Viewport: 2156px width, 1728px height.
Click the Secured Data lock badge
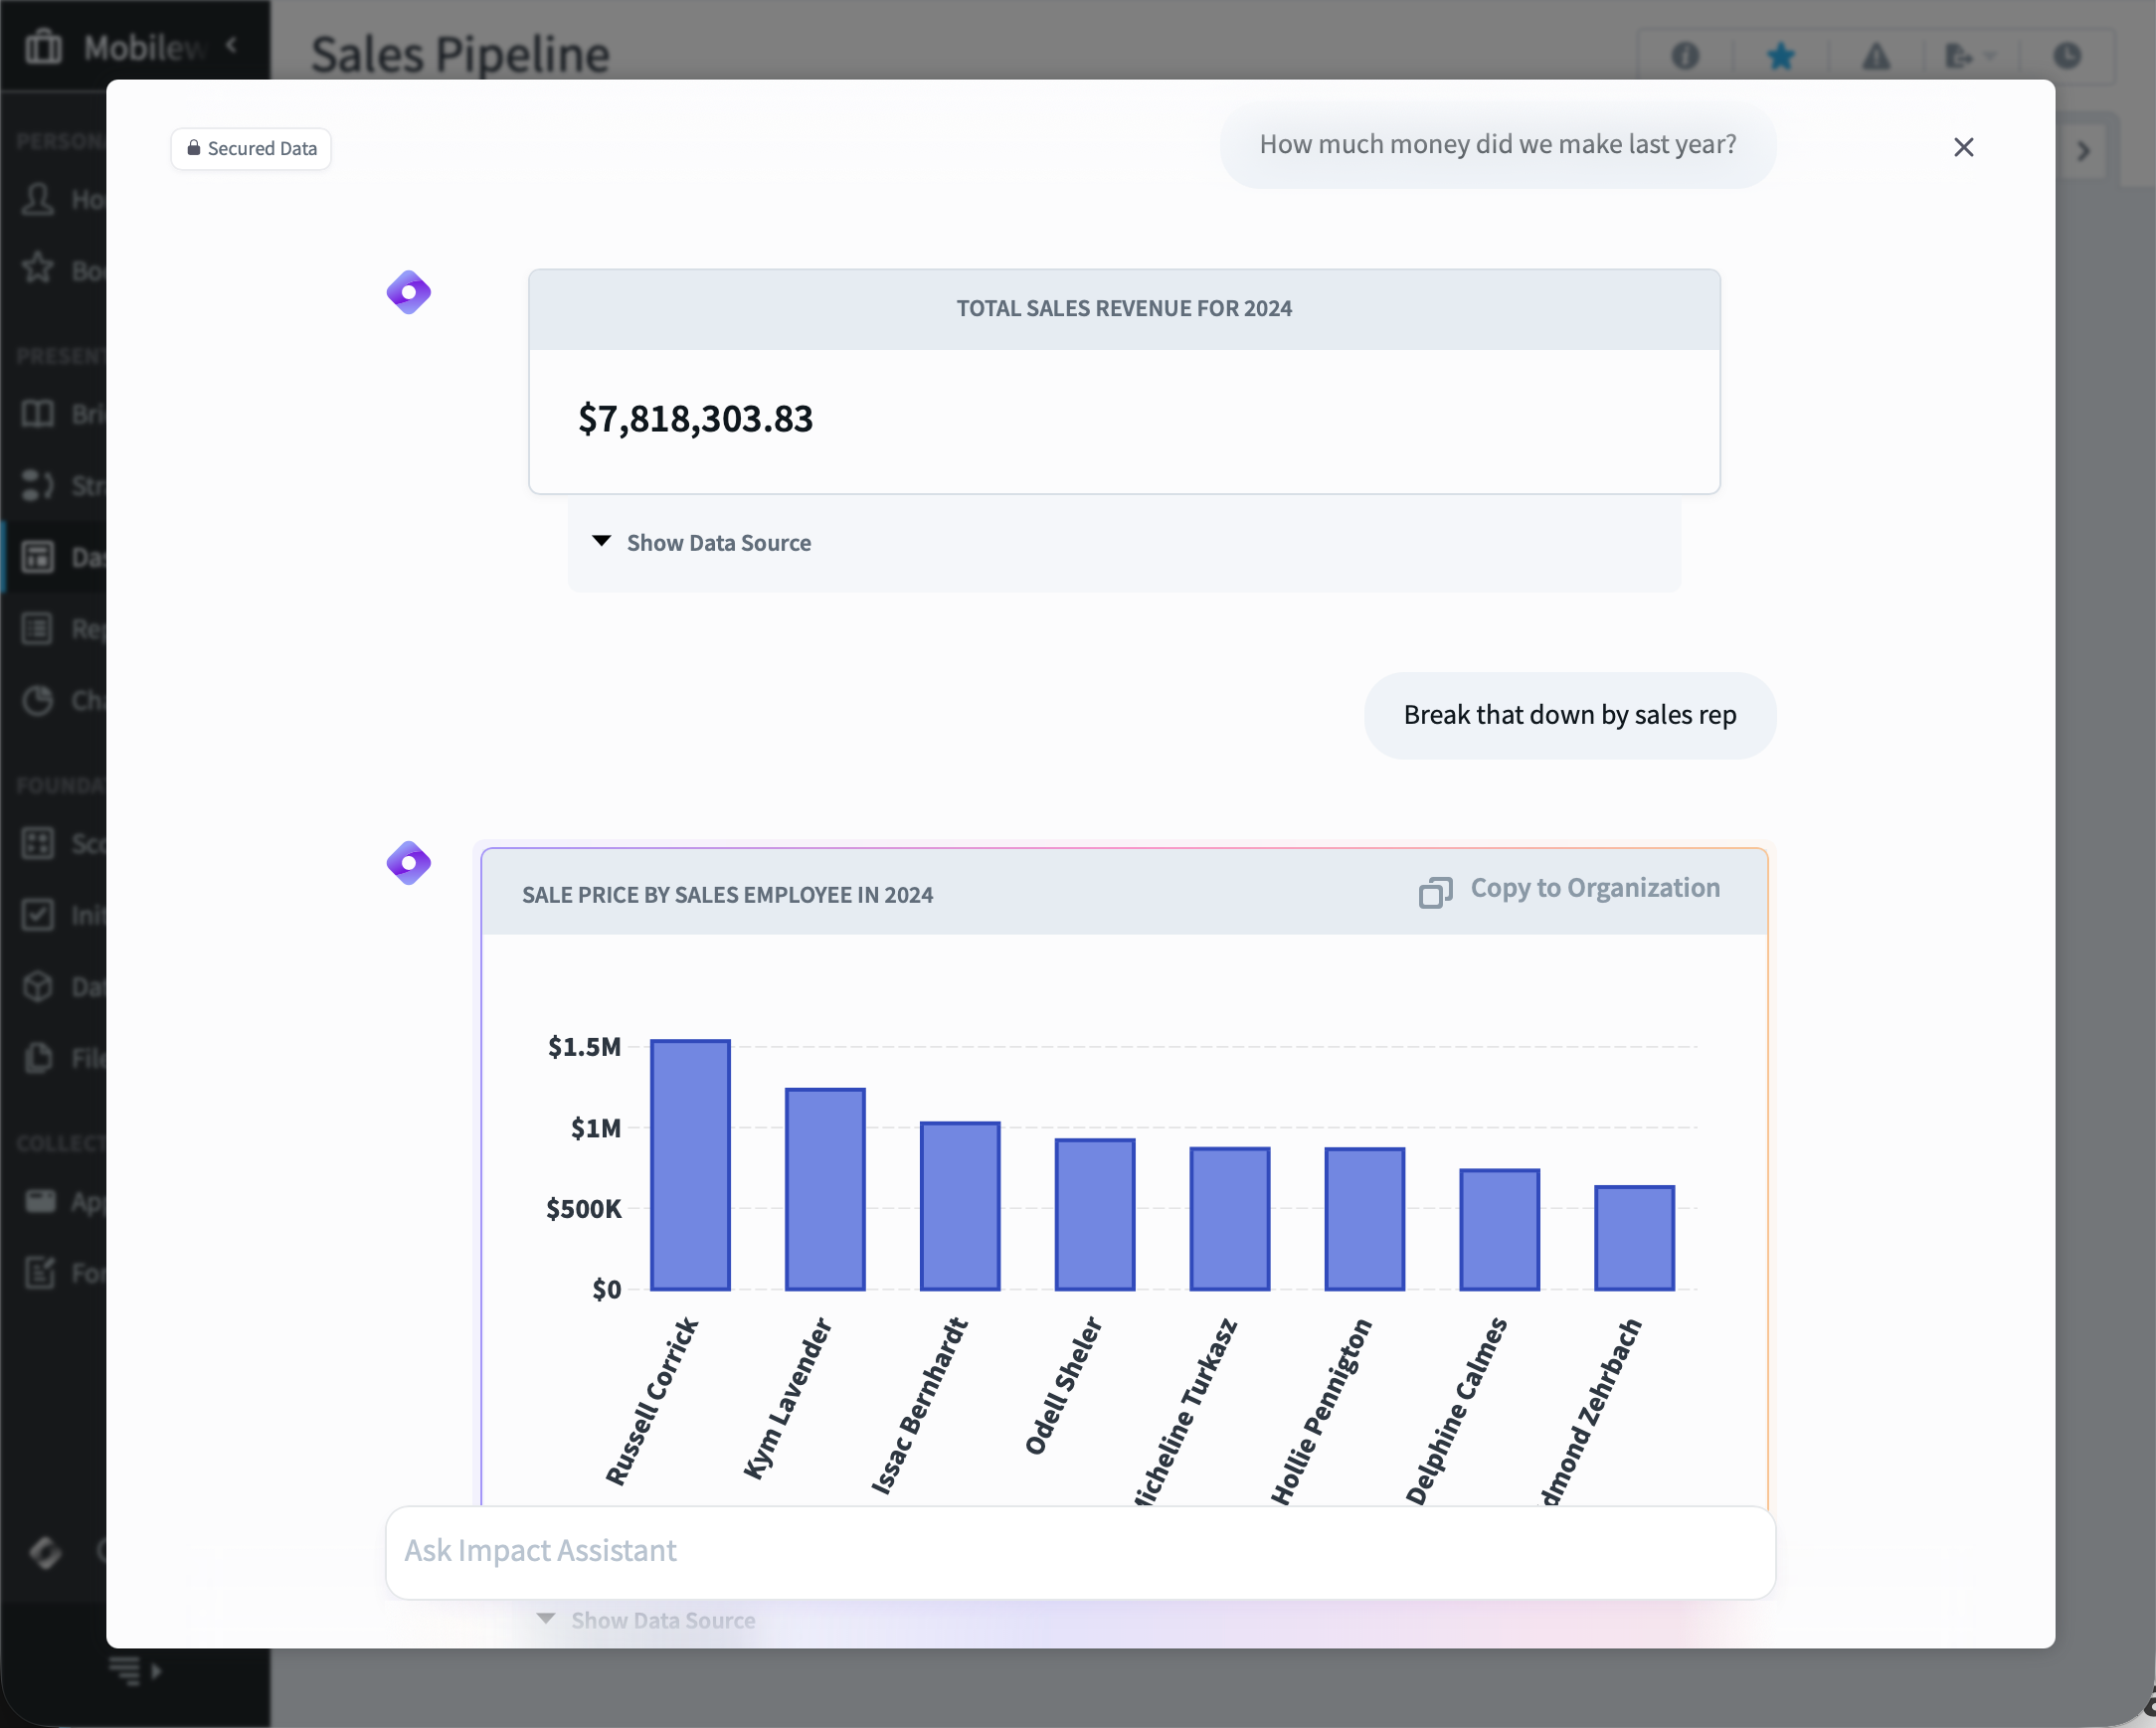click(x=250, y=148)
